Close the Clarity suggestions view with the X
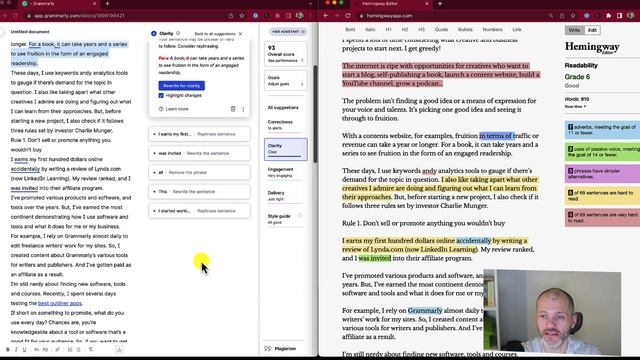Image resolution: width=640 pixels, height=360 pixels. click(240, 33)
